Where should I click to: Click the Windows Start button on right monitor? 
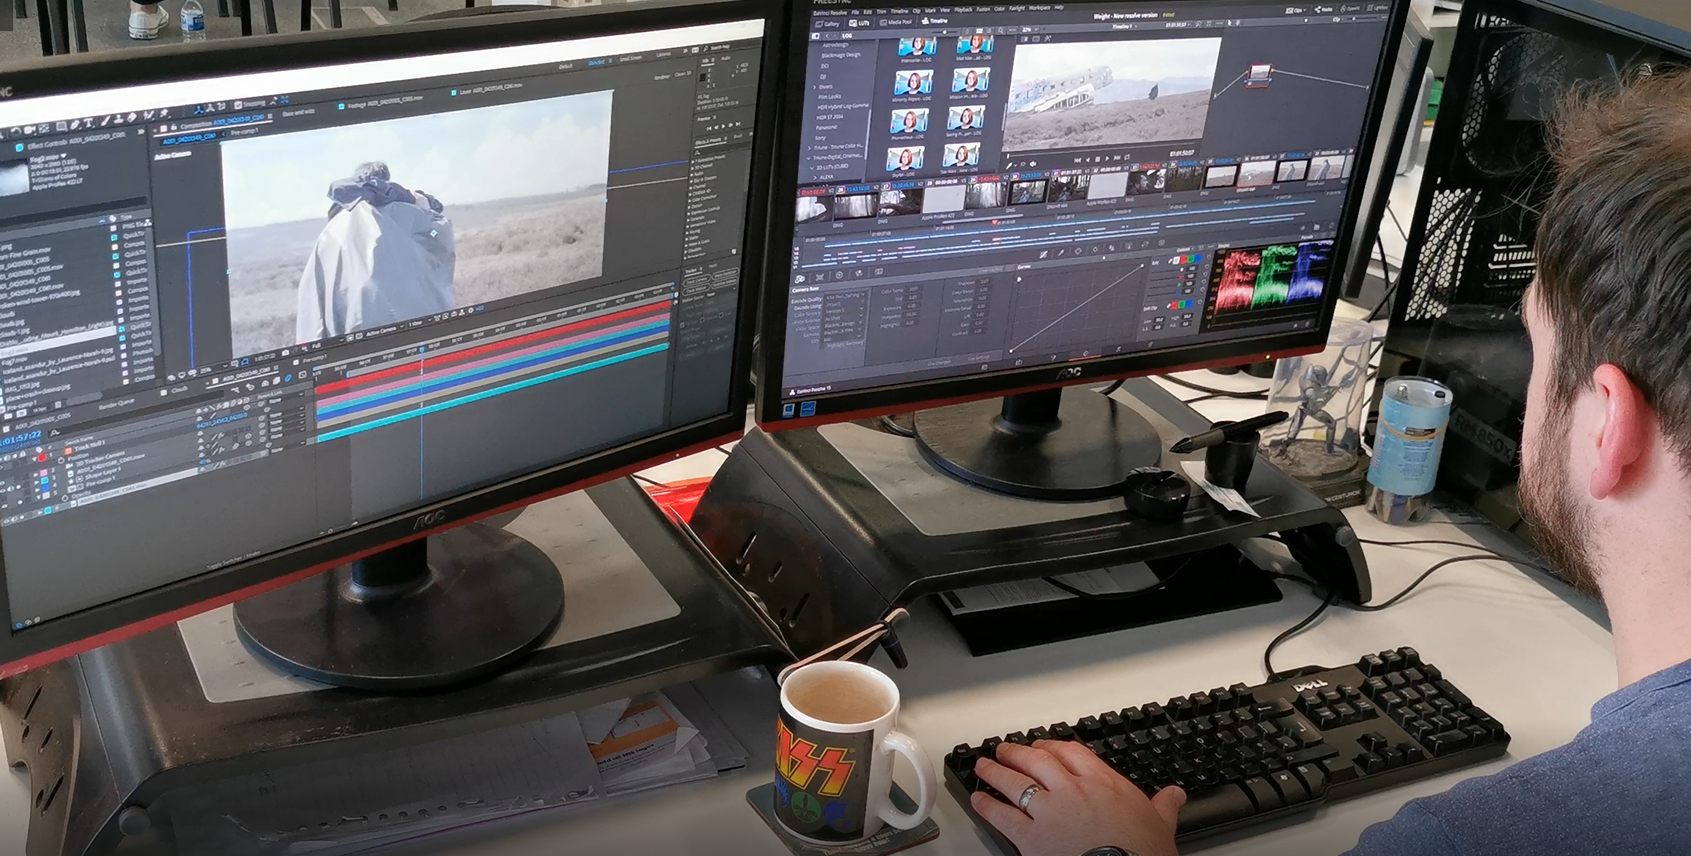(x=788, y=408)
